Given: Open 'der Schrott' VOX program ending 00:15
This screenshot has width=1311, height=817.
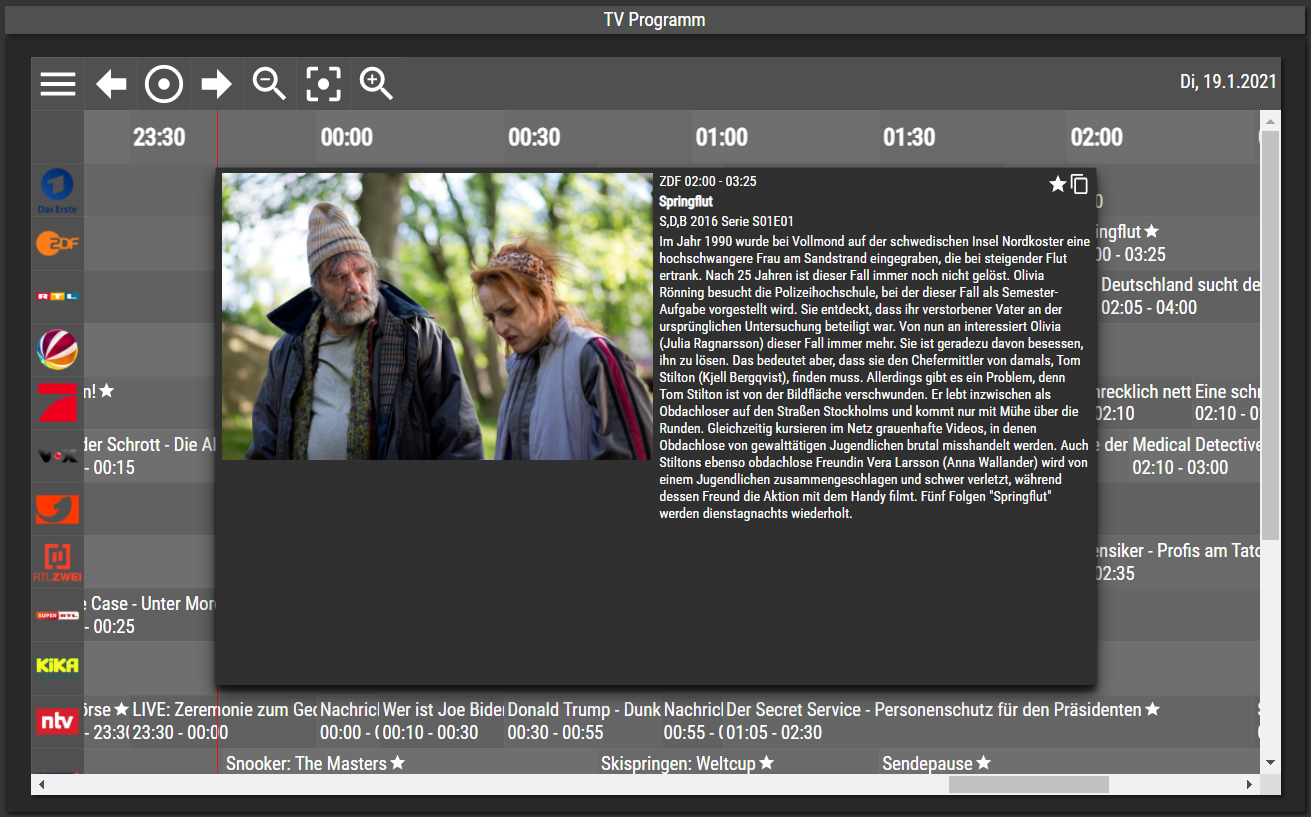Looking at the screenshot, I should [151, 455].
